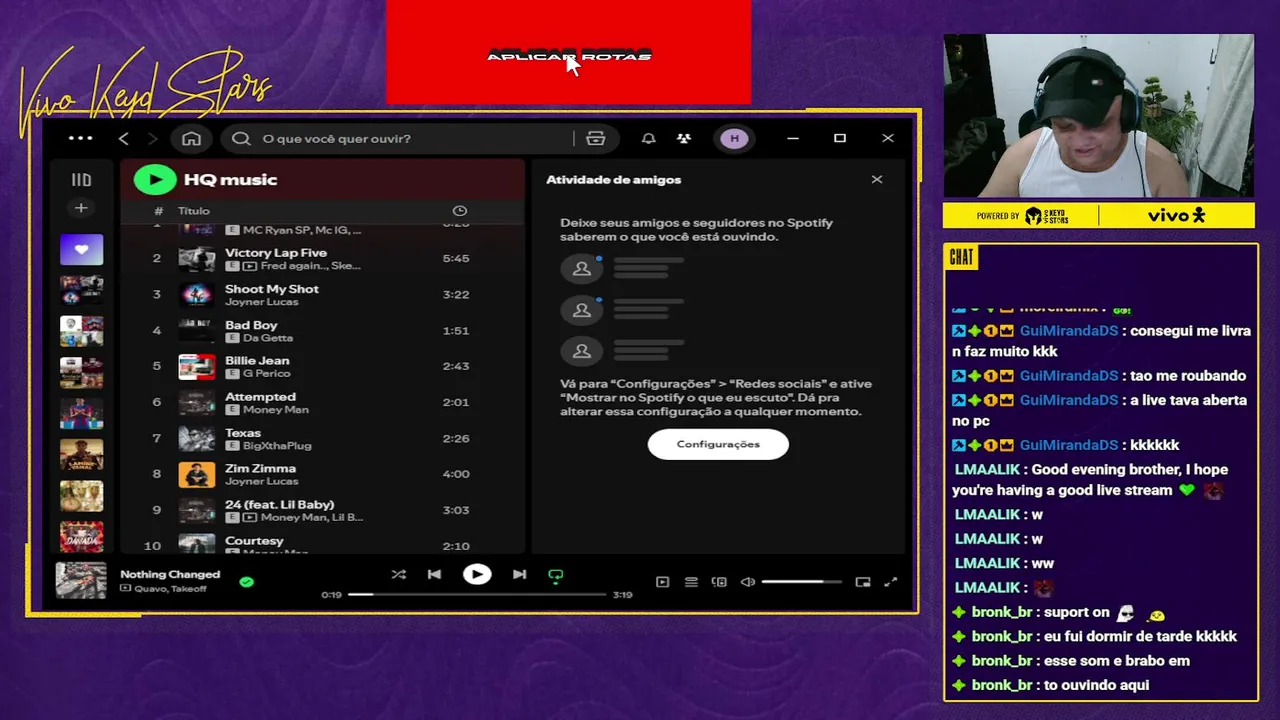Close the Atividade de amigos panel

click(x=877, y=179)
